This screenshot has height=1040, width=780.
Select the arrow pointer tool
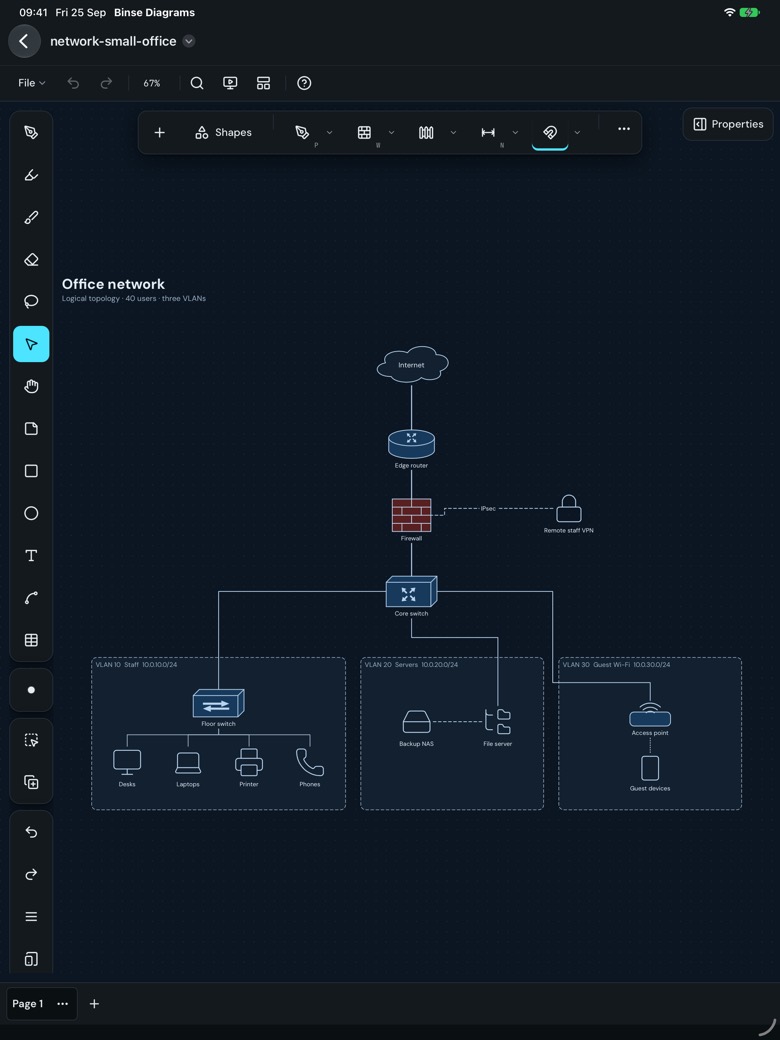pos(31,344)
